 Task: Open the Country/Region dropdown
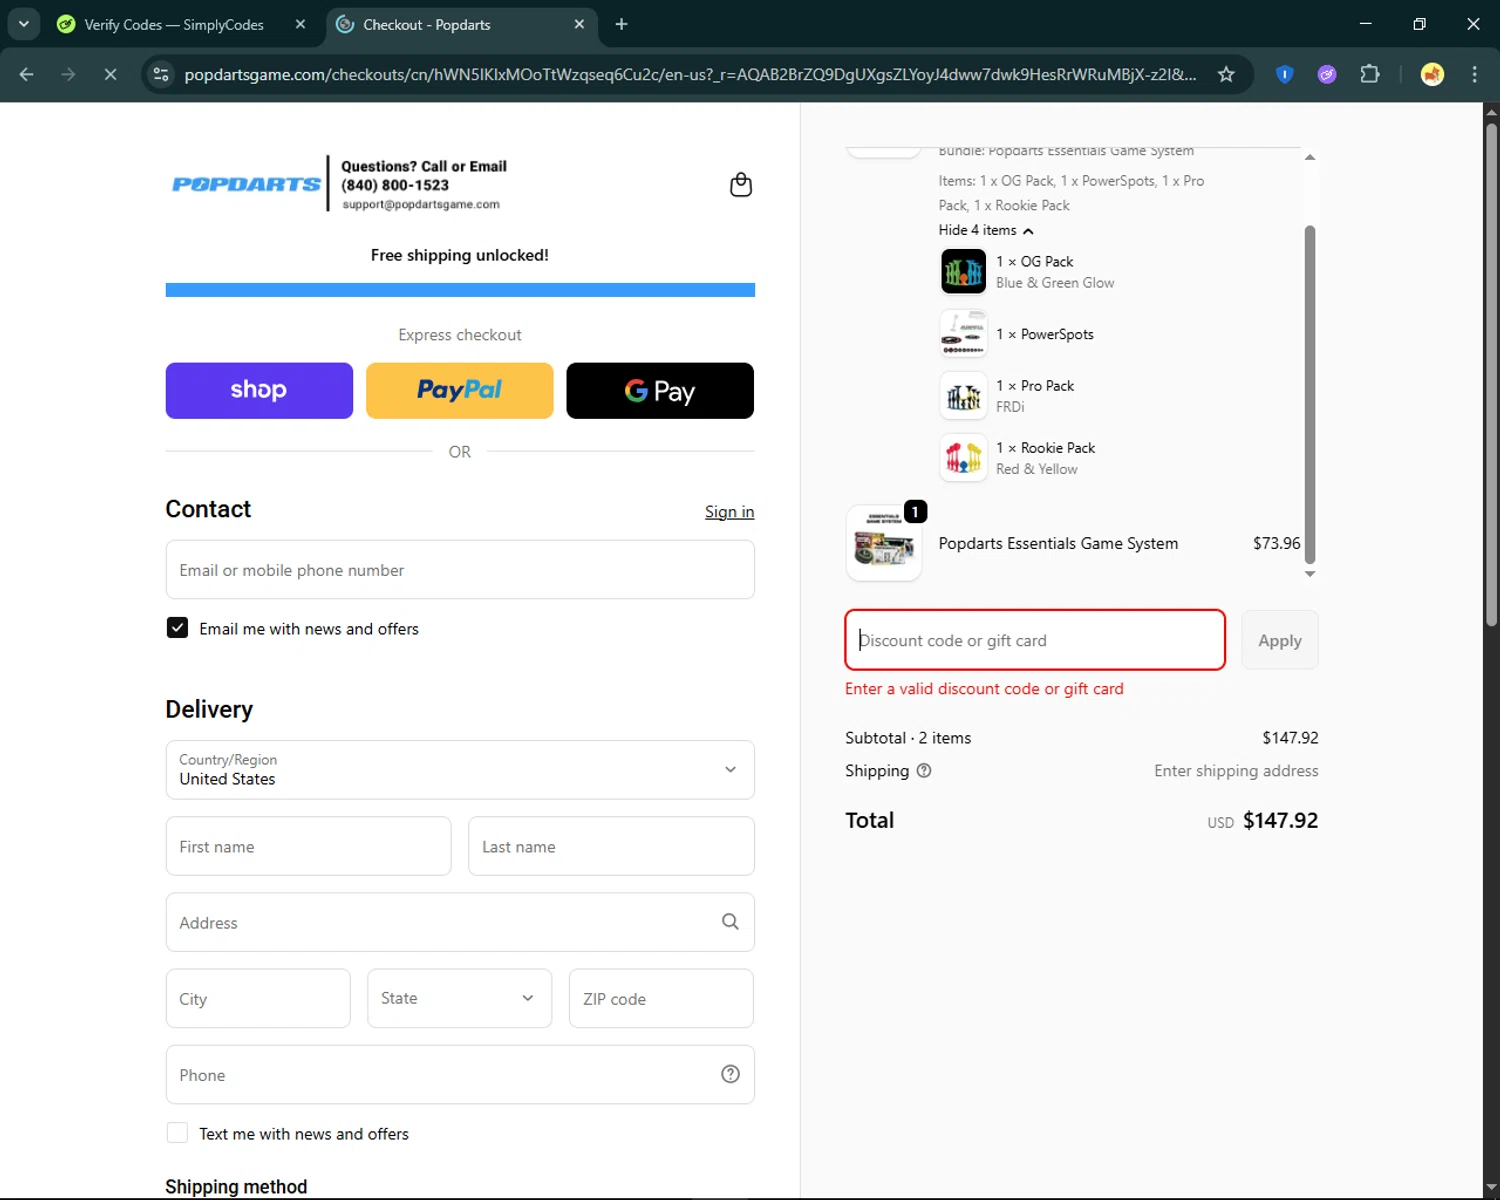pyautogui.click(x=460, y=769)
